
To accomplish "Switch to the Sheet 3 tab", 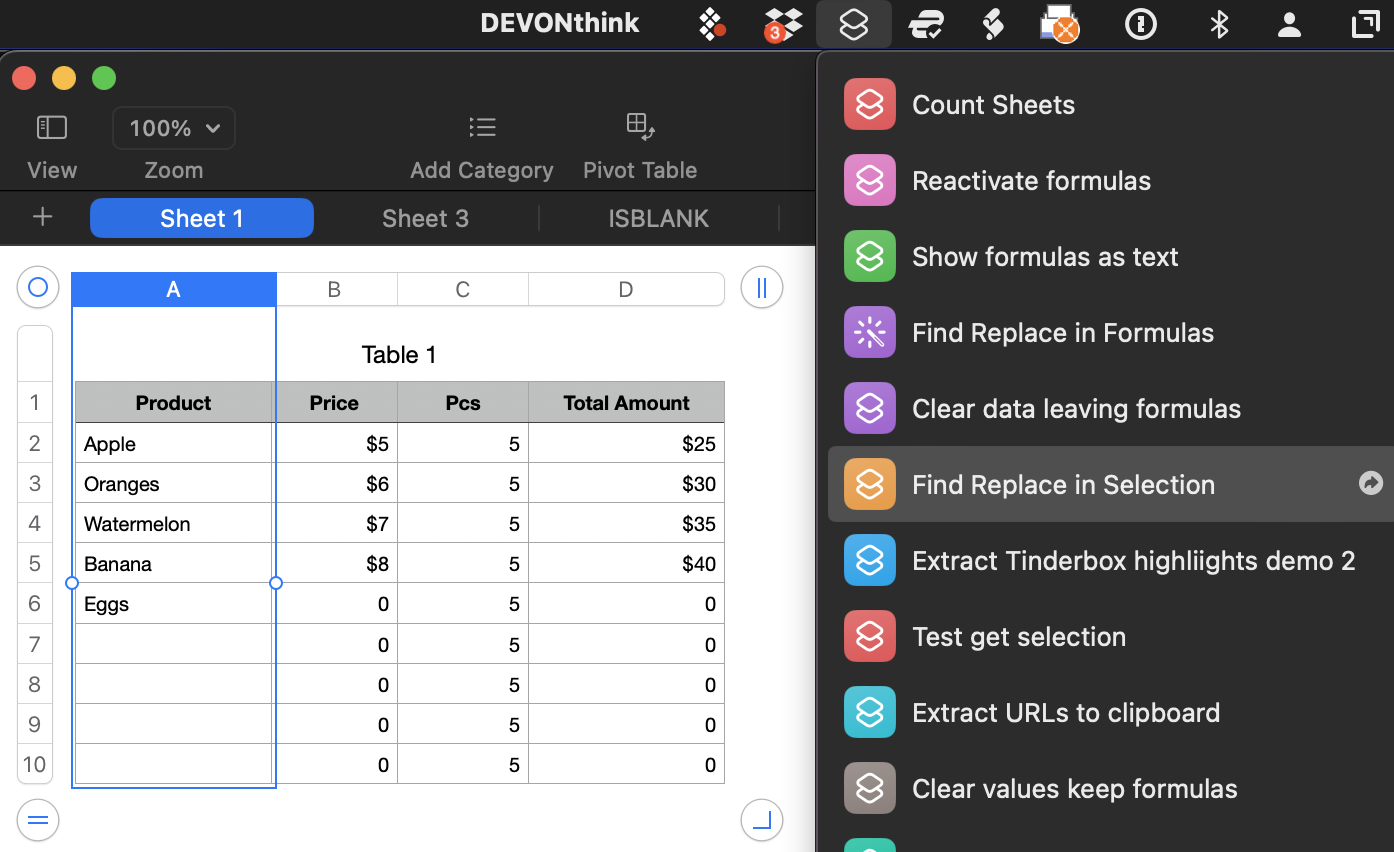I will click(x=425, y=218).
